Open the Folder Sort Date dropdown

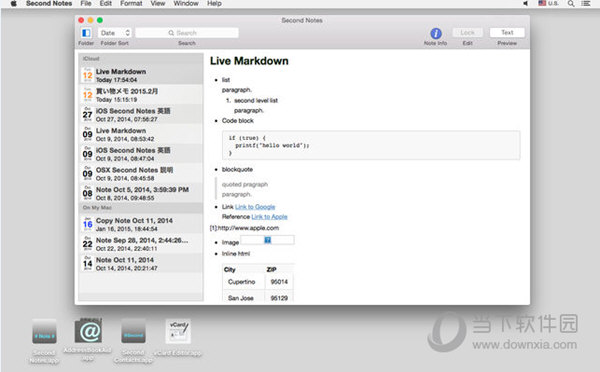coord(115,33)
